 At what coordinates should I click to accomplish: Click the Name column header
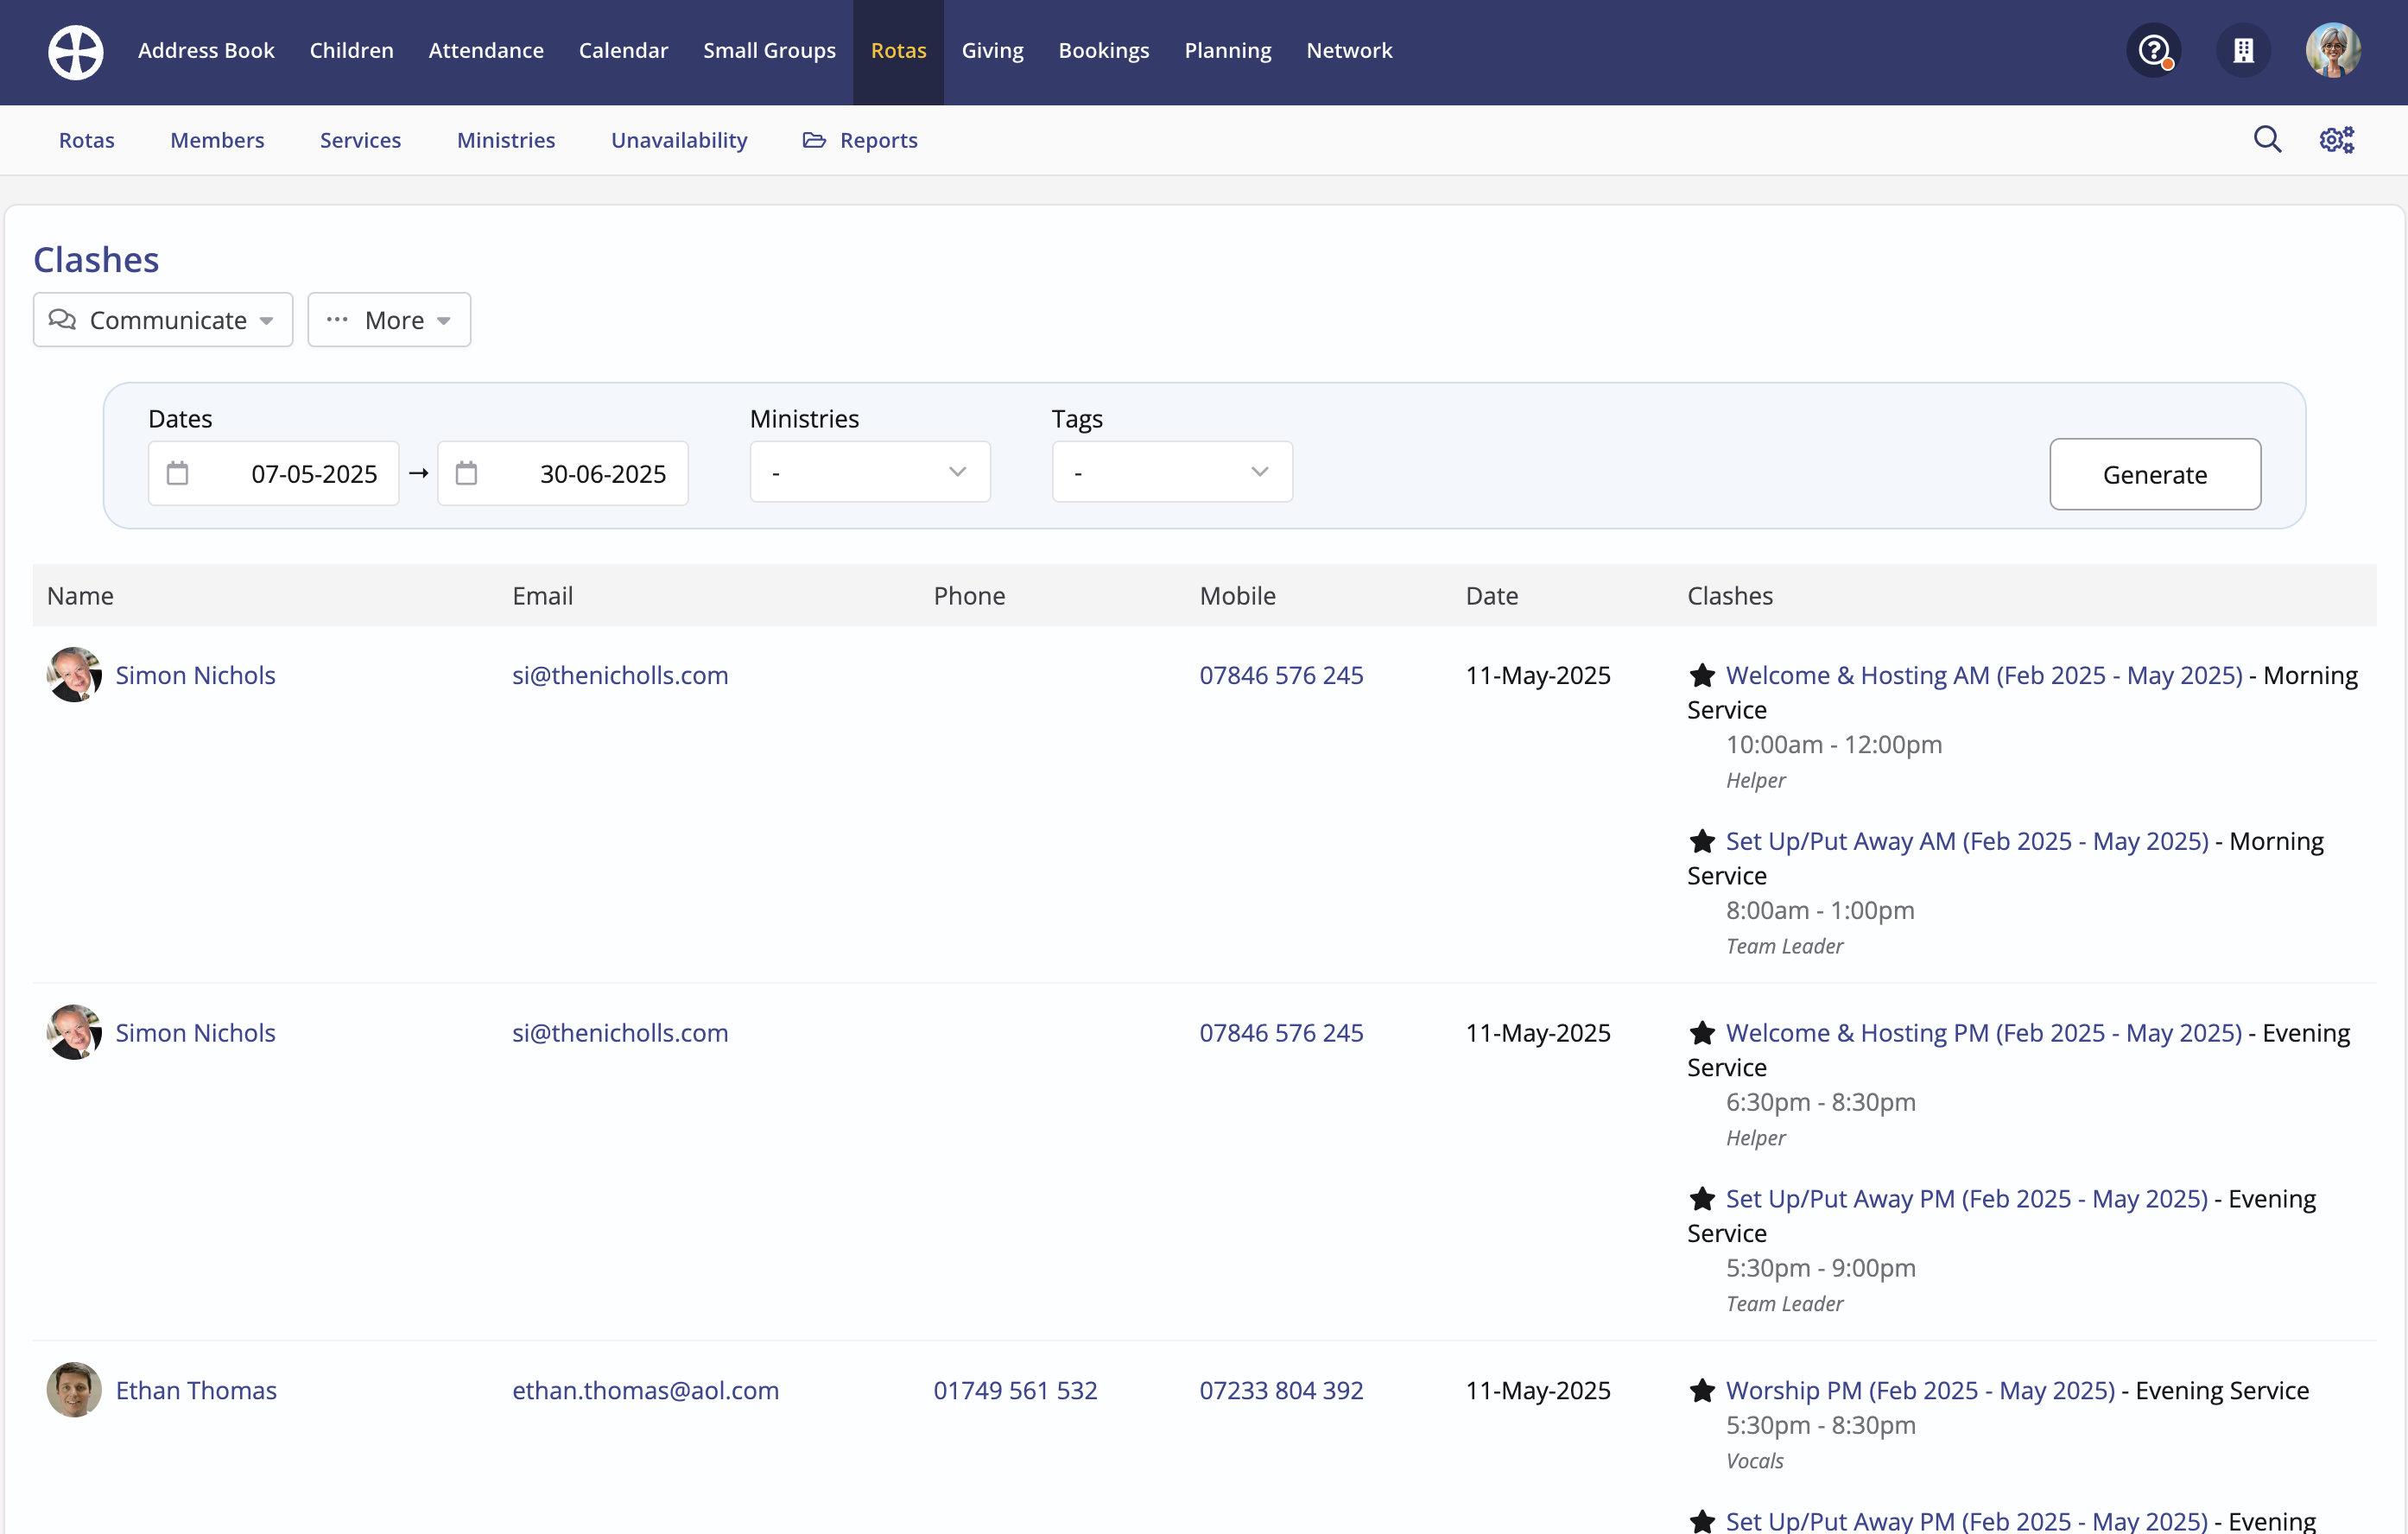[x=80, y=596]
